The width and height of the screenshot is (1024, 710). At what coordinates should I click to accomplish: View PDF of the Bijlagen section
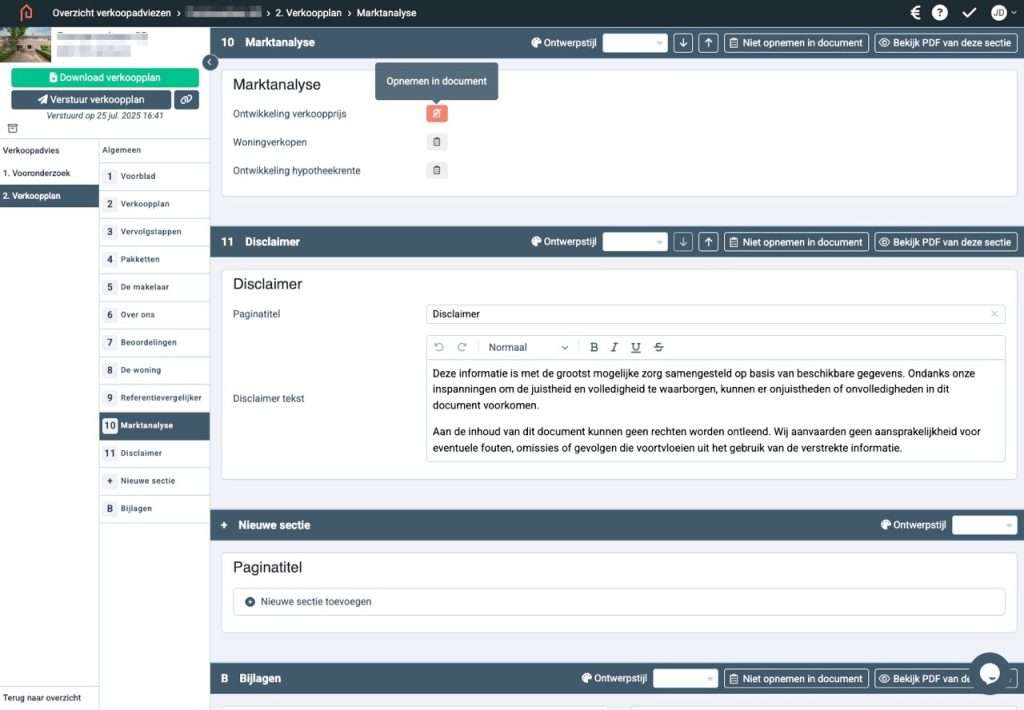coord(924,679)
